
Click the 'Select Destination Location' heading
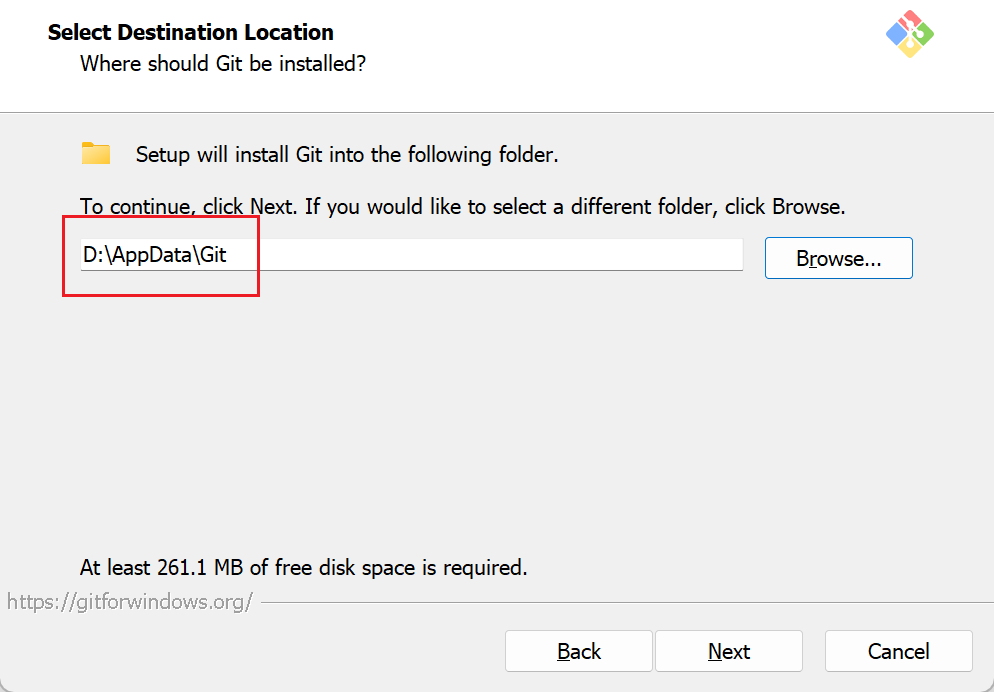191,32
